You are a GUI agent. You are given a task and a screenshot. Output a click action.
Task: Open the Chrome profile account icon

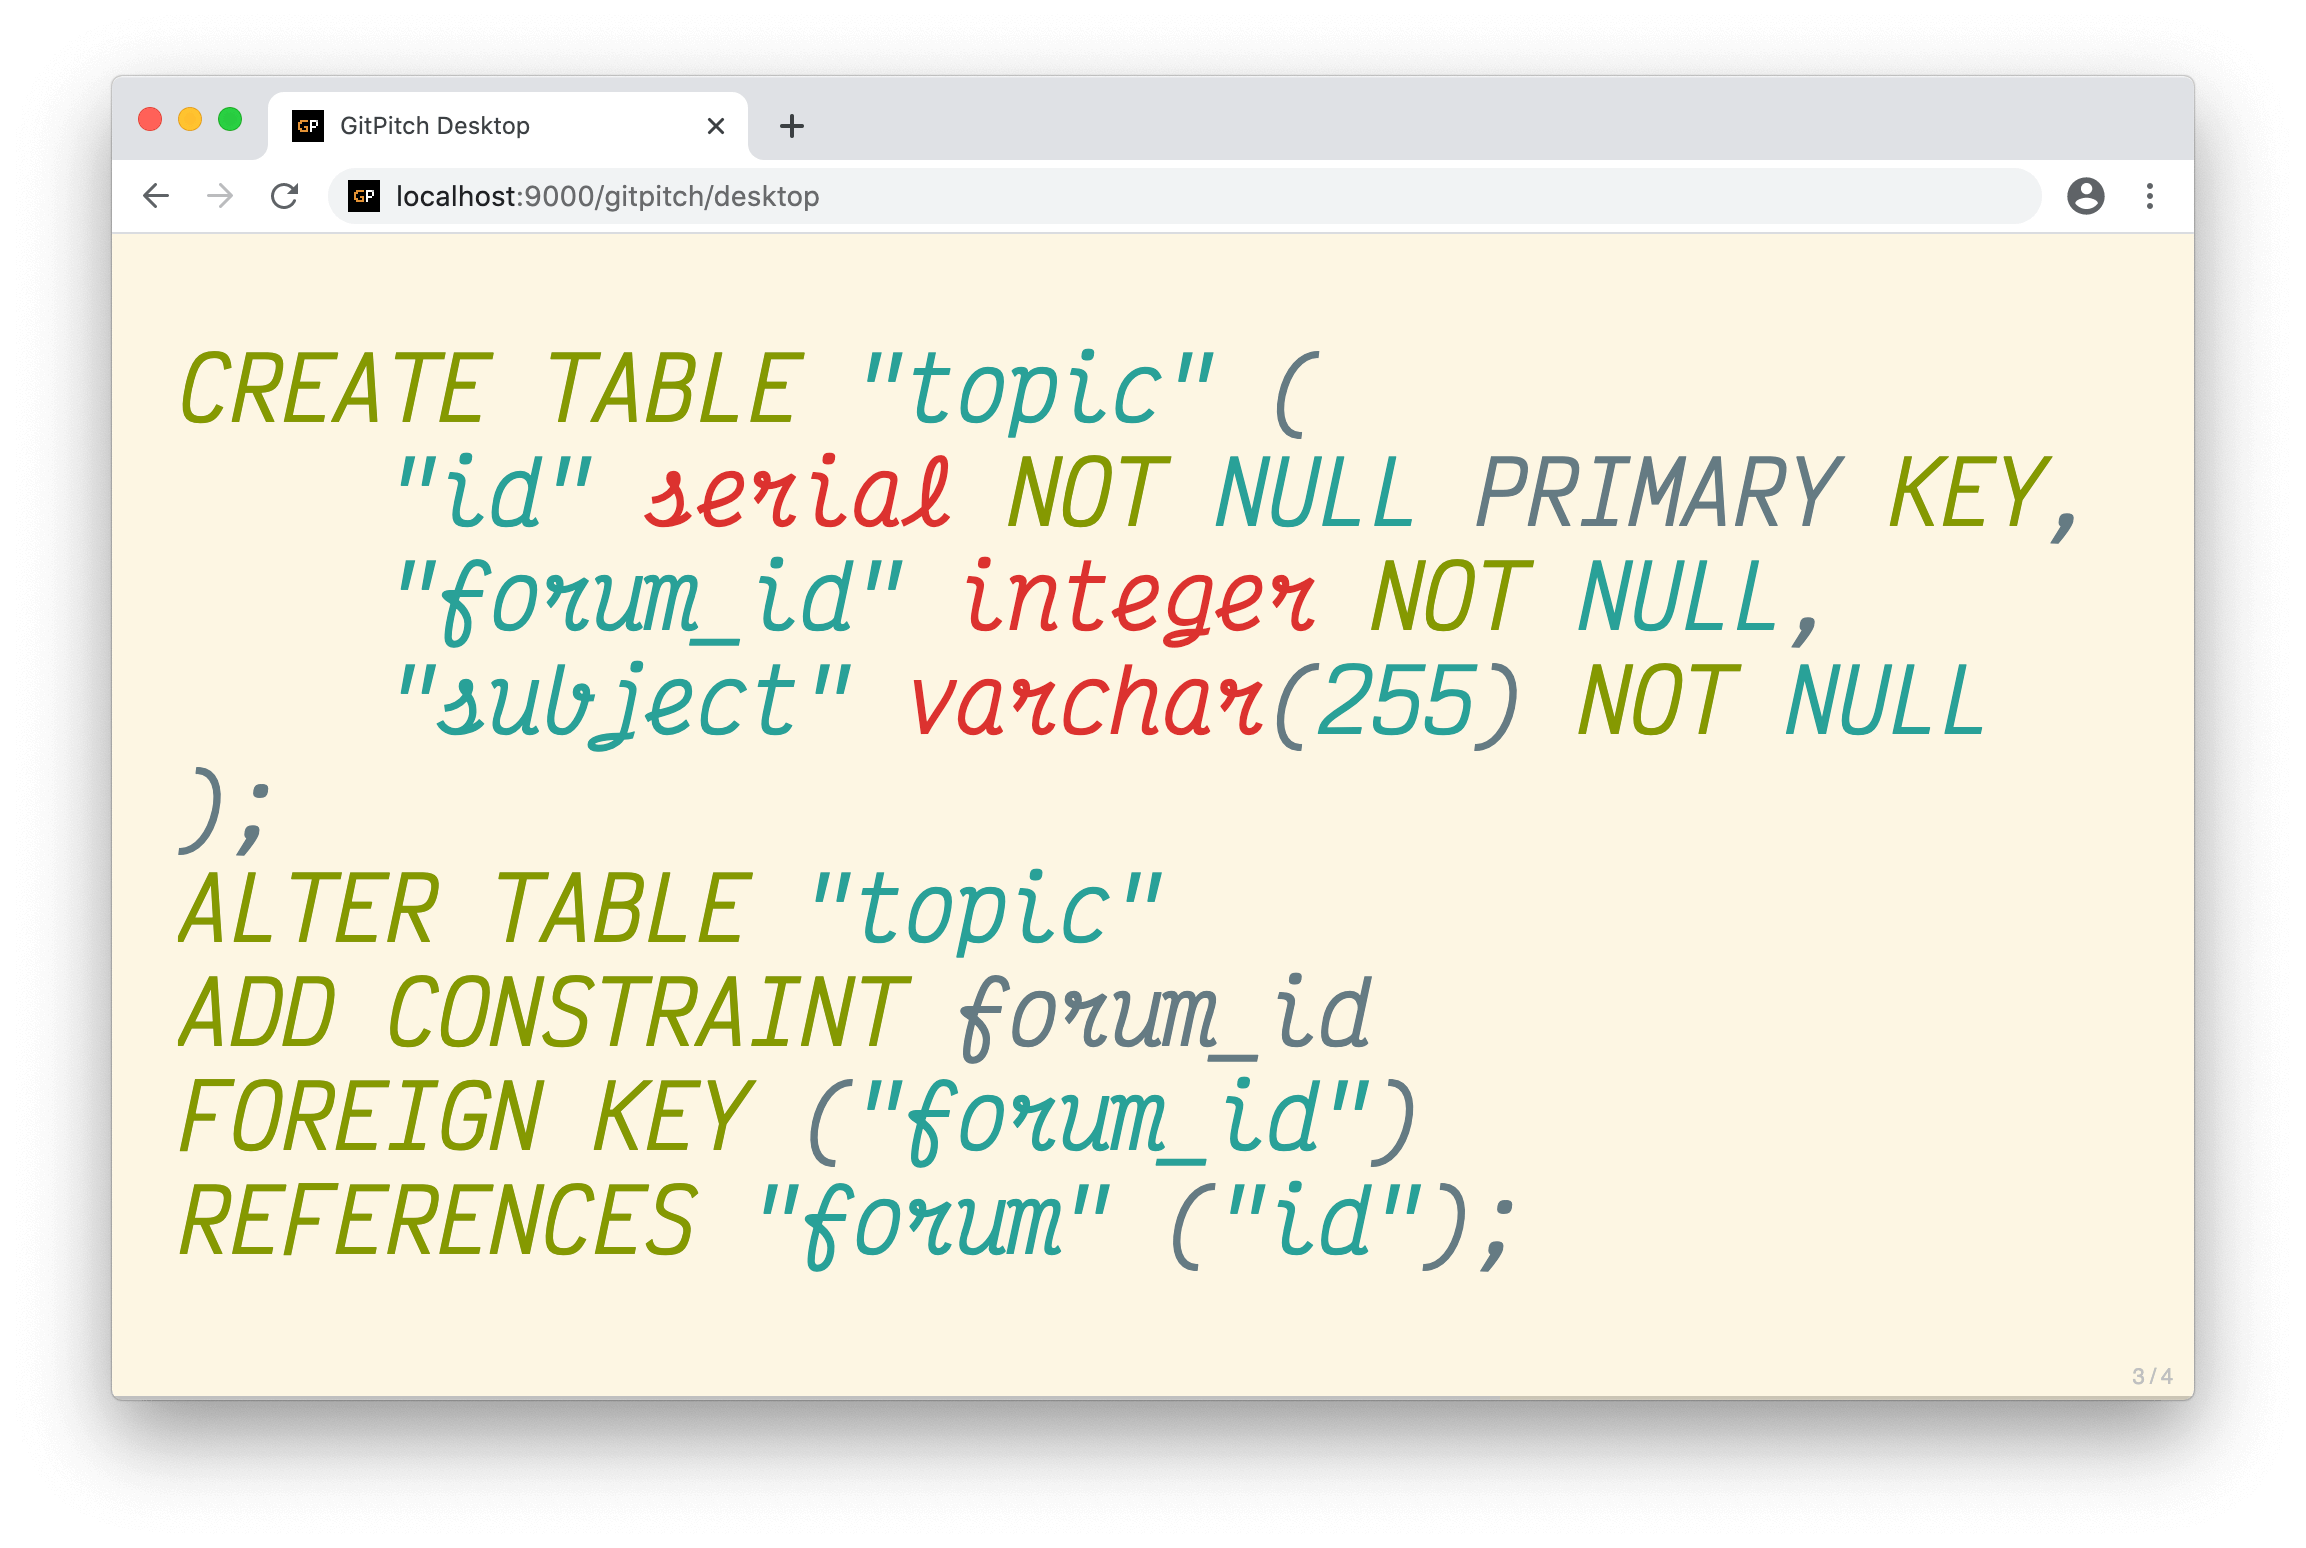click(x=2085, y=196)
